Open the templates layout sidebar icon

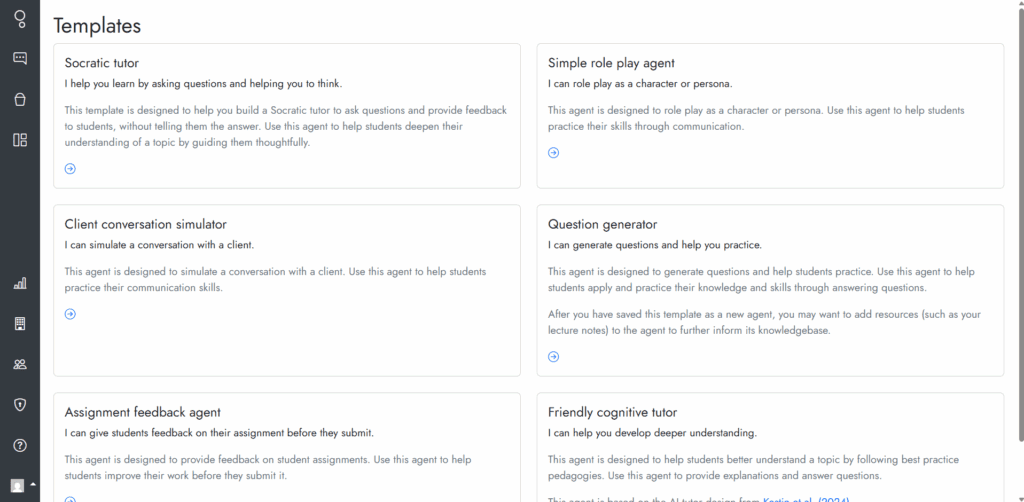(20, 140)
